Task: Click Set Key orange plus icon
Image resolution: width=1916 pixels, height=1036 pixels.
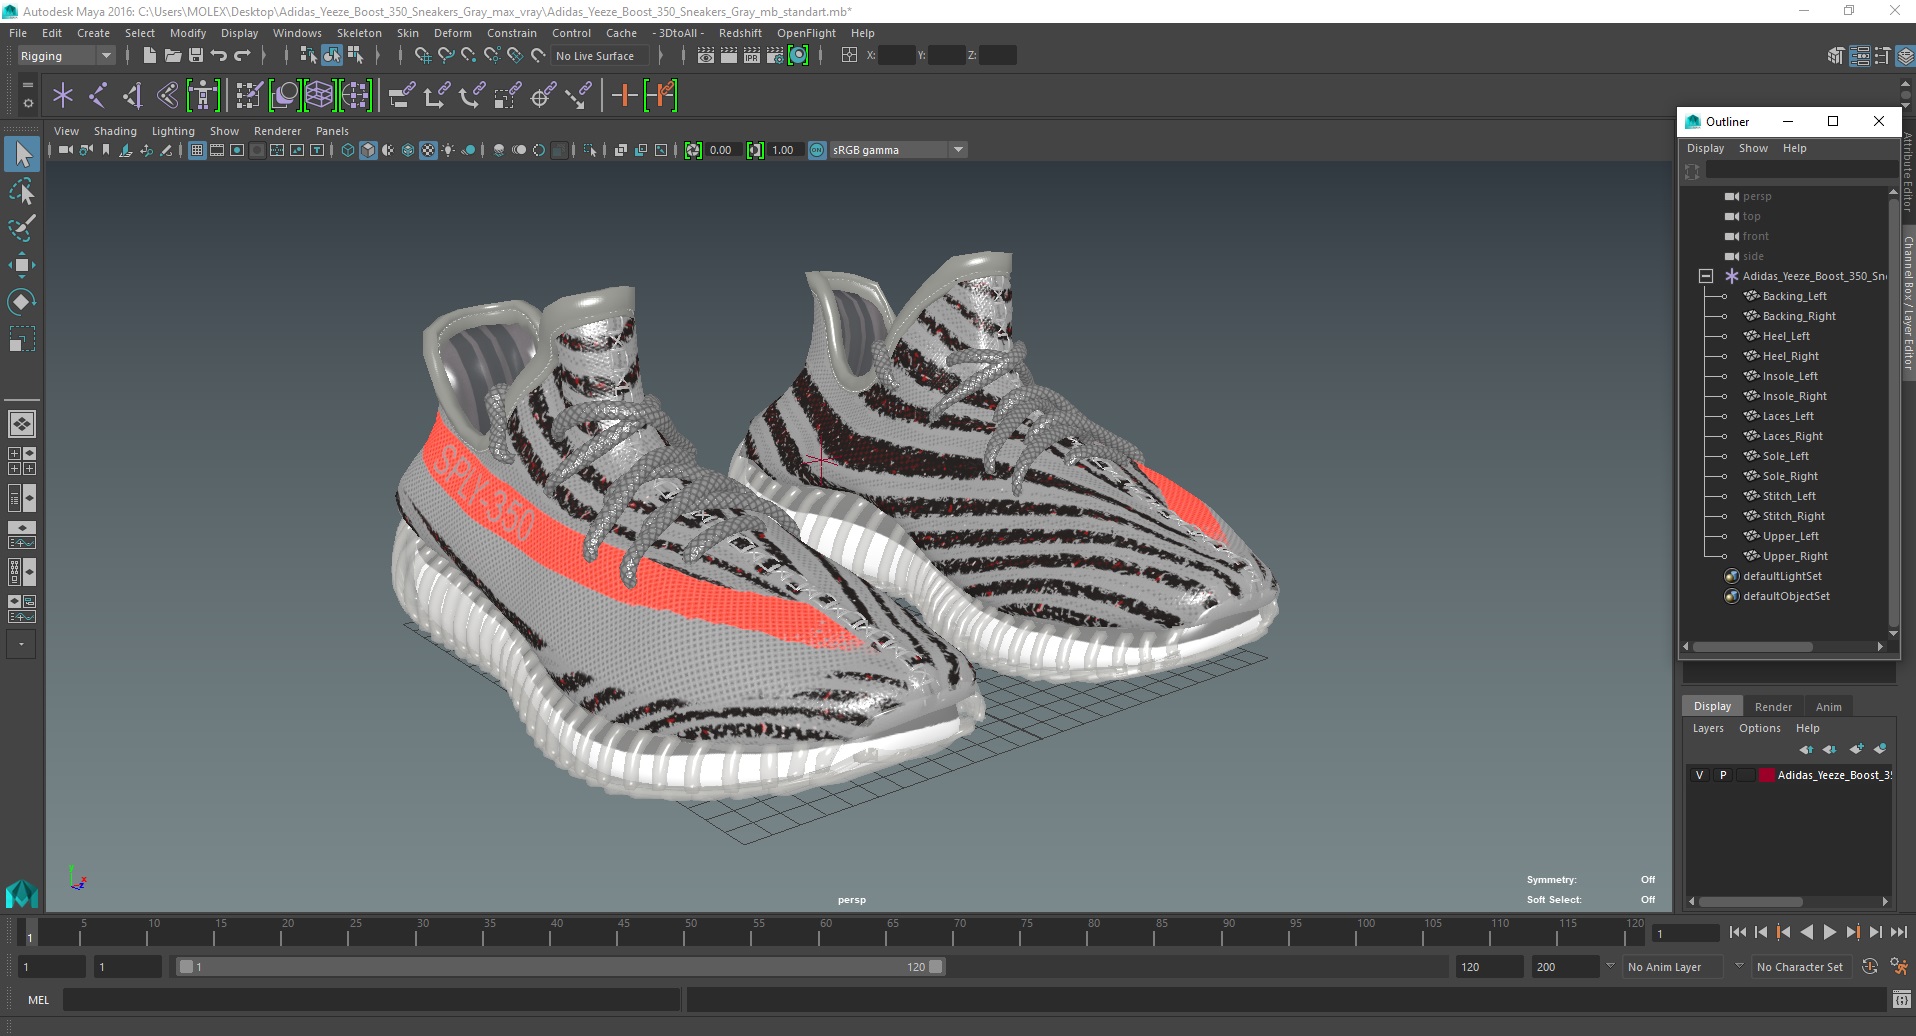Action: pyautogui.click(x=625, y=96)
